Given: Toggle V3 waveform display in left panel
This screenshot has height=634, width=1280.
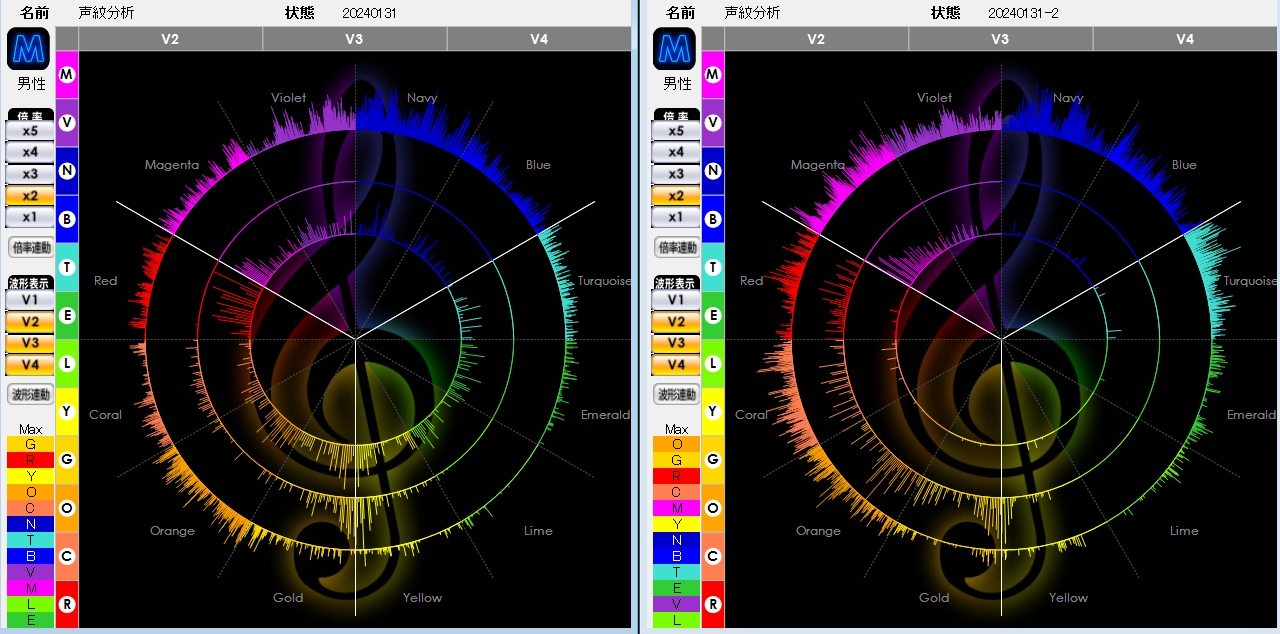Looking at the screenshot, I should [x=30, y=343].
